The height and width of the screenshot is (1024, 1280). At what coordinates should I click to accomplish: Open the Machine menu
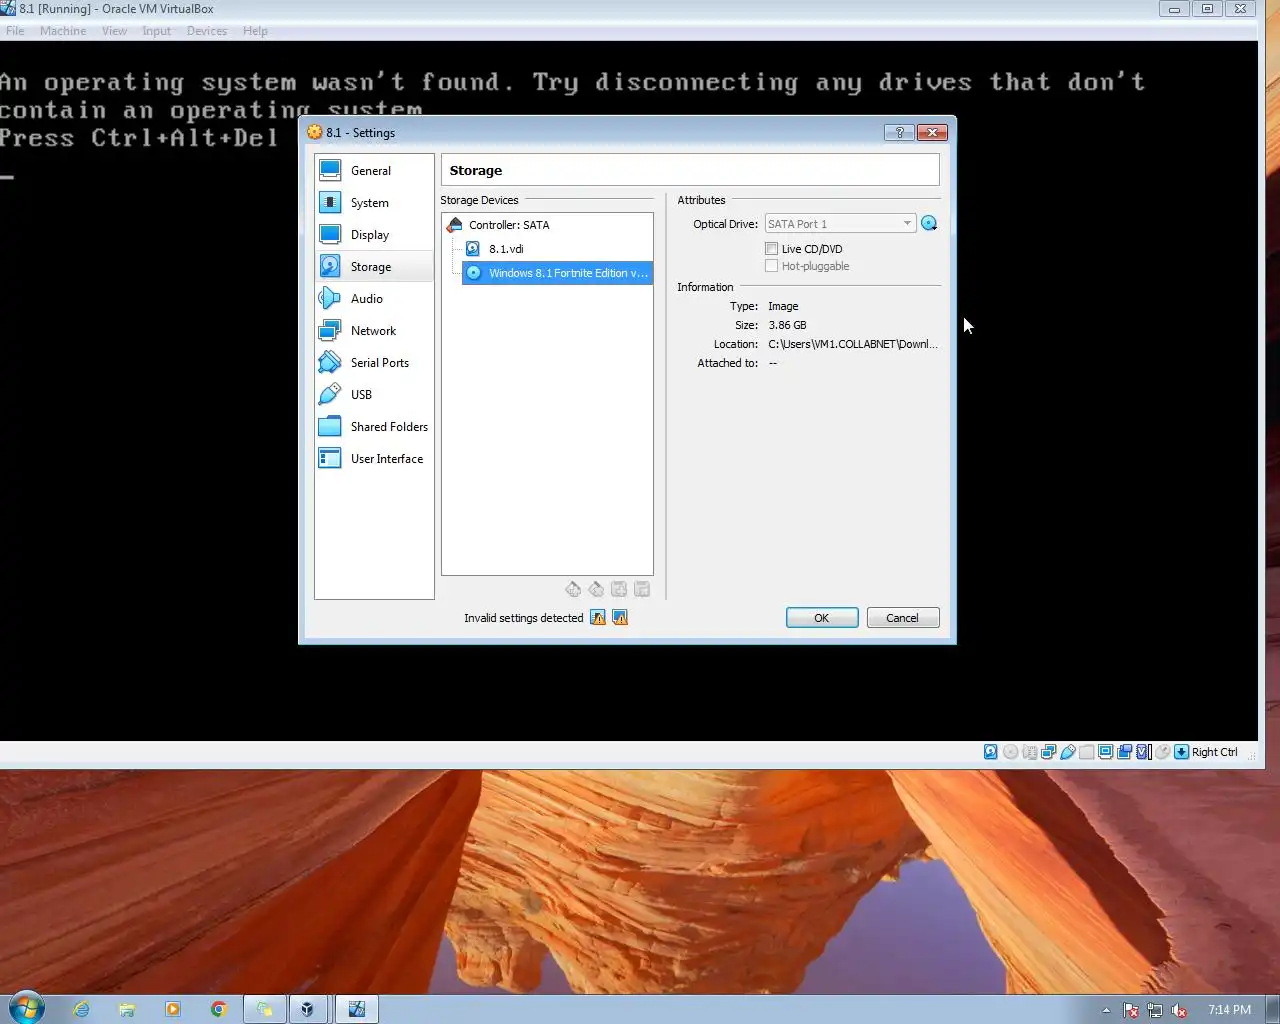coord(63,31)
